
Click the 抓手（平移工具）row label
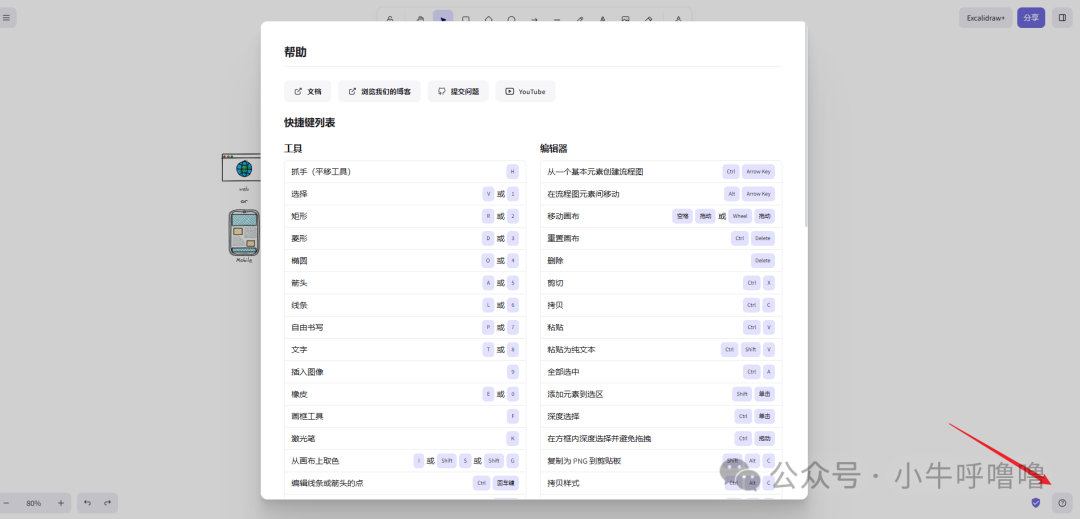click(x=321, y=171)
